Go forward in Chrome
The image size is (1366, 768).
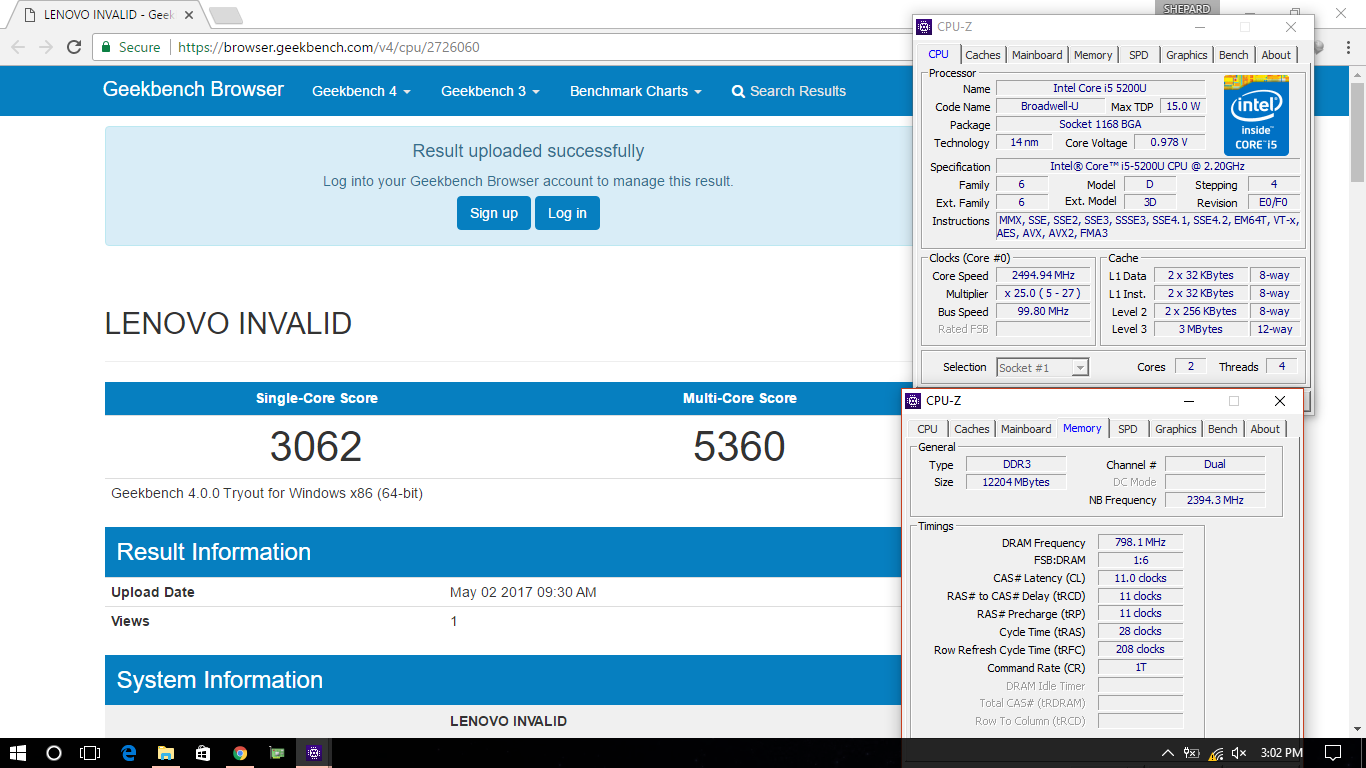pyautogui.click(x=46, y=47)
